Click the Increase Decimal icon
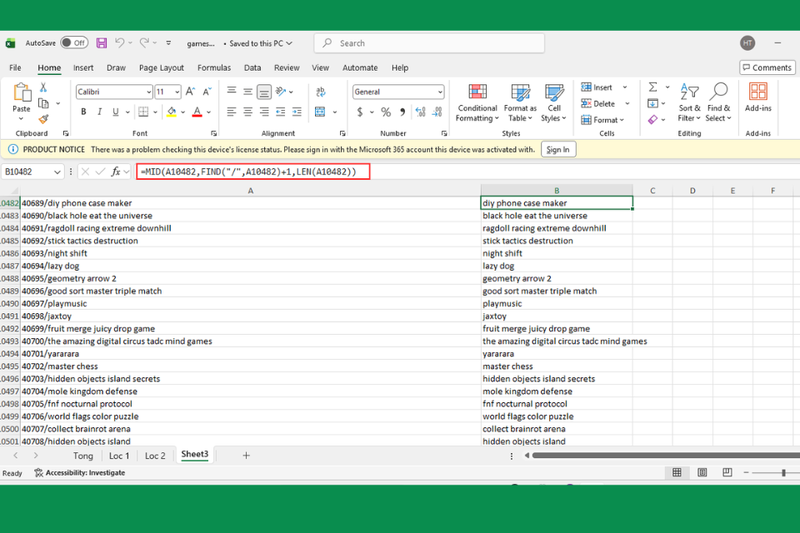This screenshot has height=533, width=800. pos(420,112)
